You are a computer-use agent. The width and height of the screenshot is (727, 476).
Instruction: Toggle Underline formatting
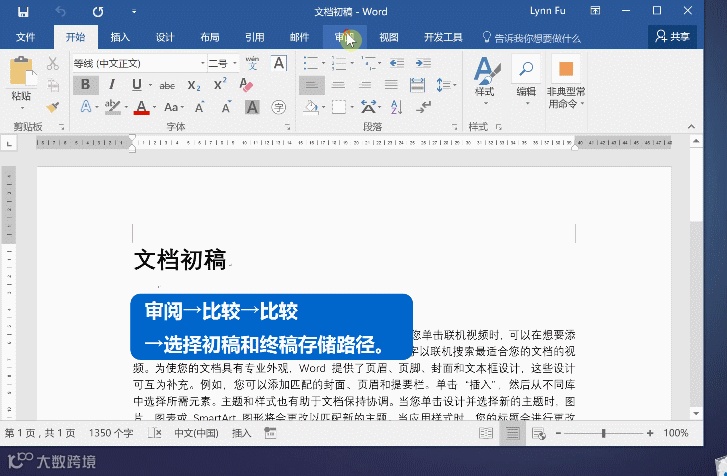(x=136, y=85)
